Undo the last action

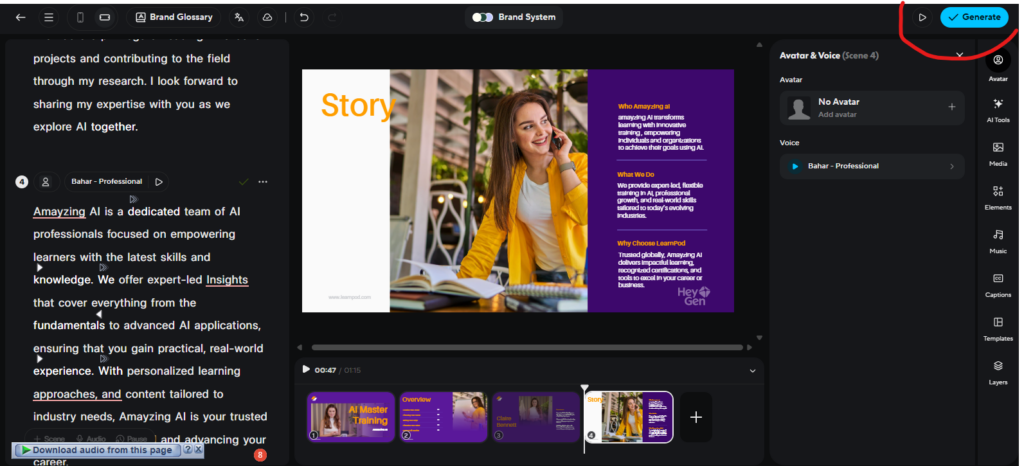[x=304, y=18]
